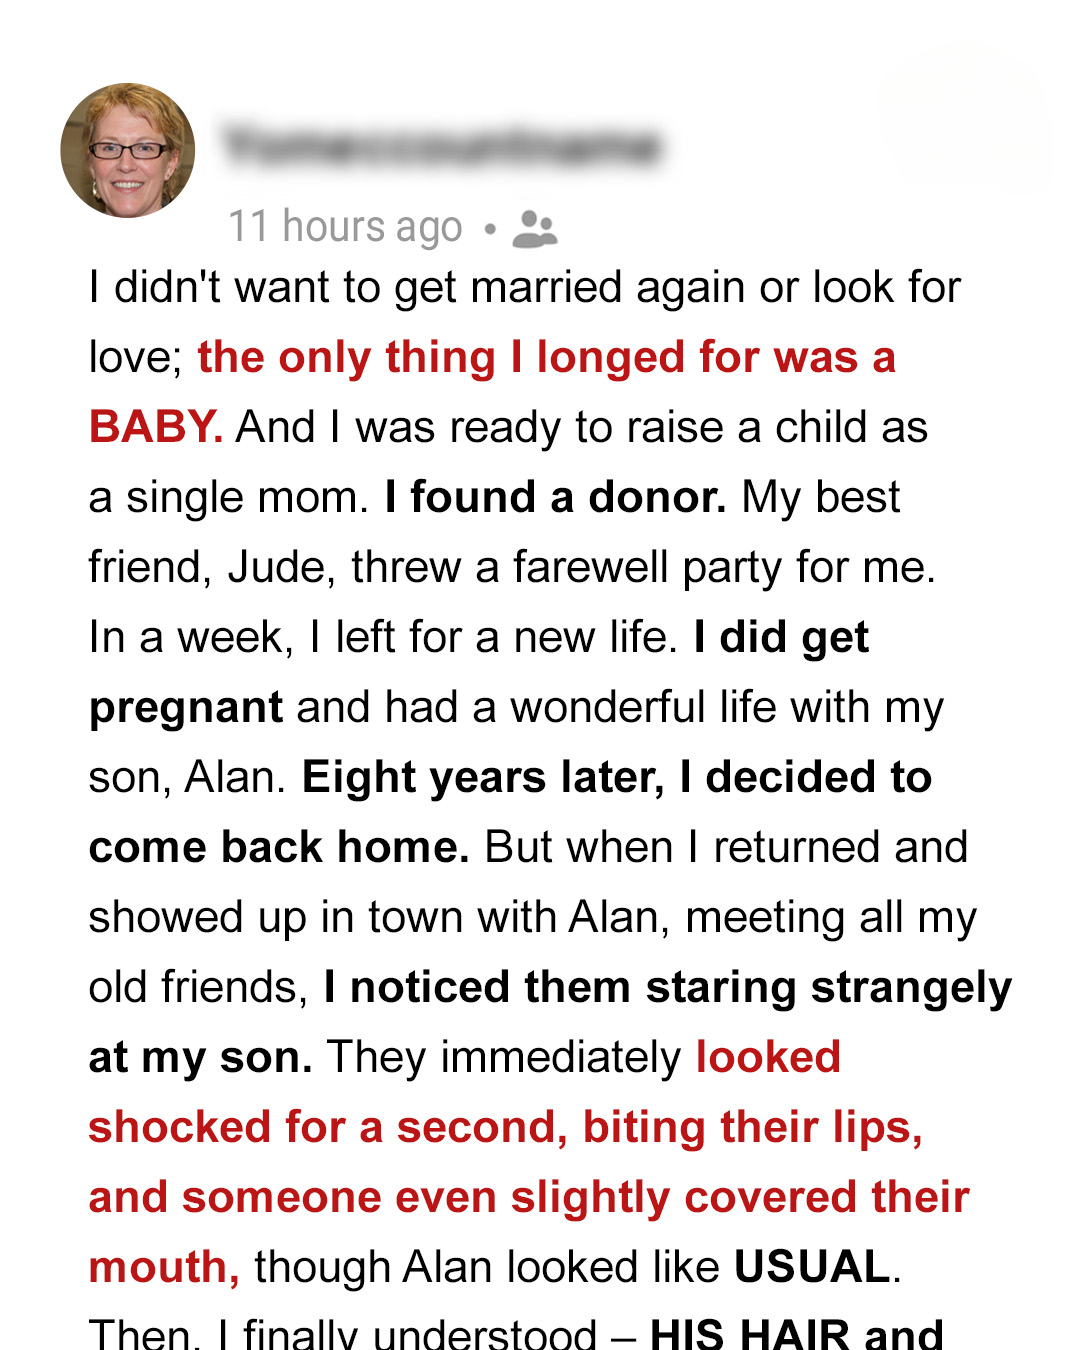Screen dimensions: 1080x1350
Task: Open the post author's profile picture
Action: coord(128,150)
